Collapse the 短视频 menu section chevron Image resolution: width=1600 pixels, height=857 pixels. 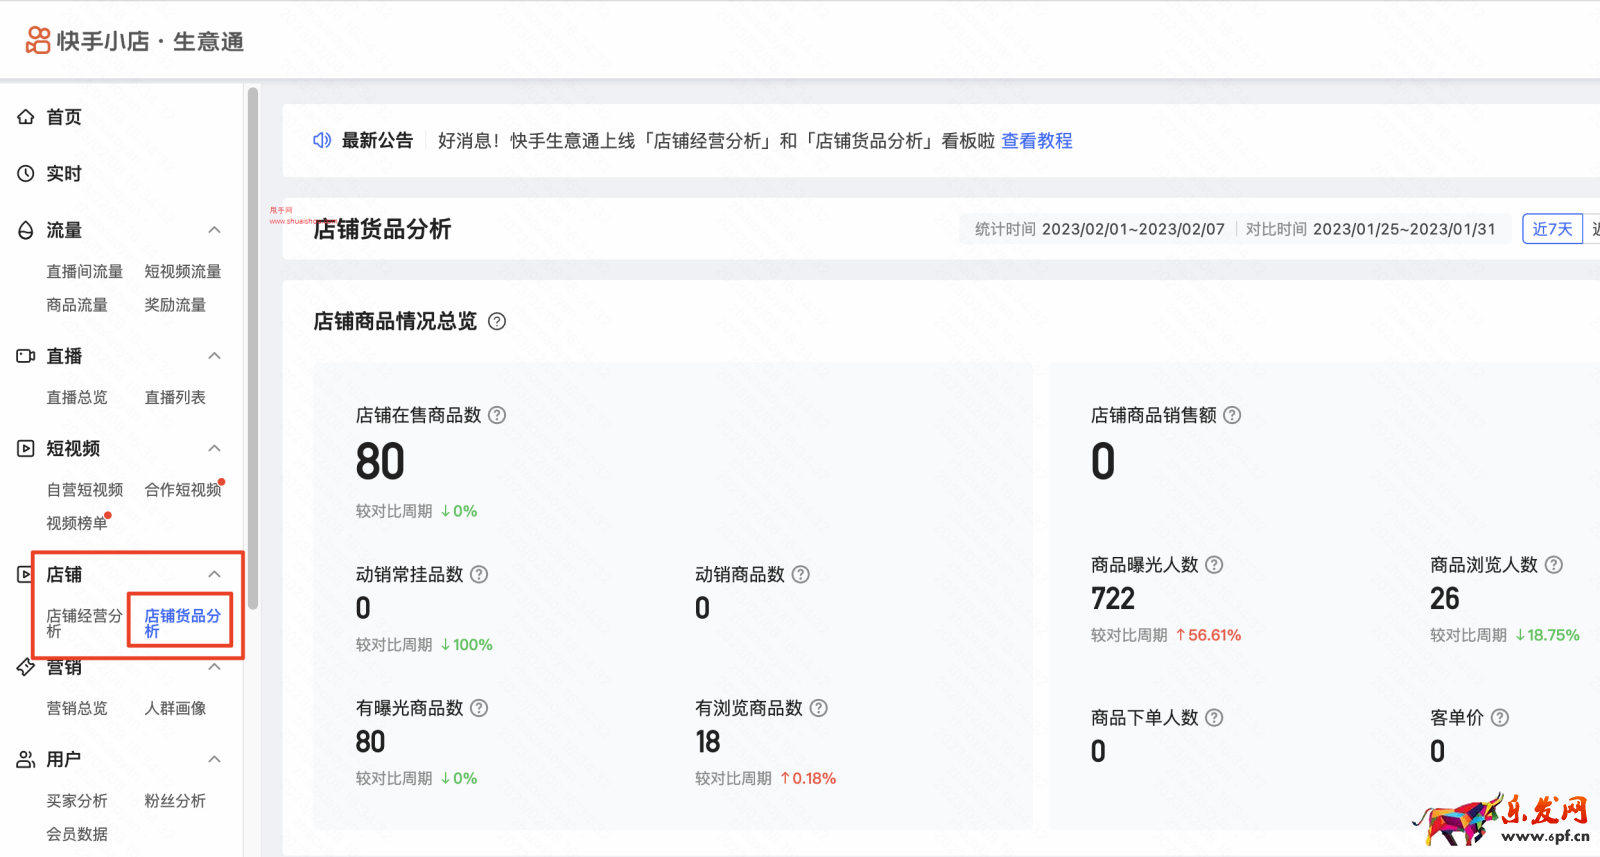click(x=214, y=448)
